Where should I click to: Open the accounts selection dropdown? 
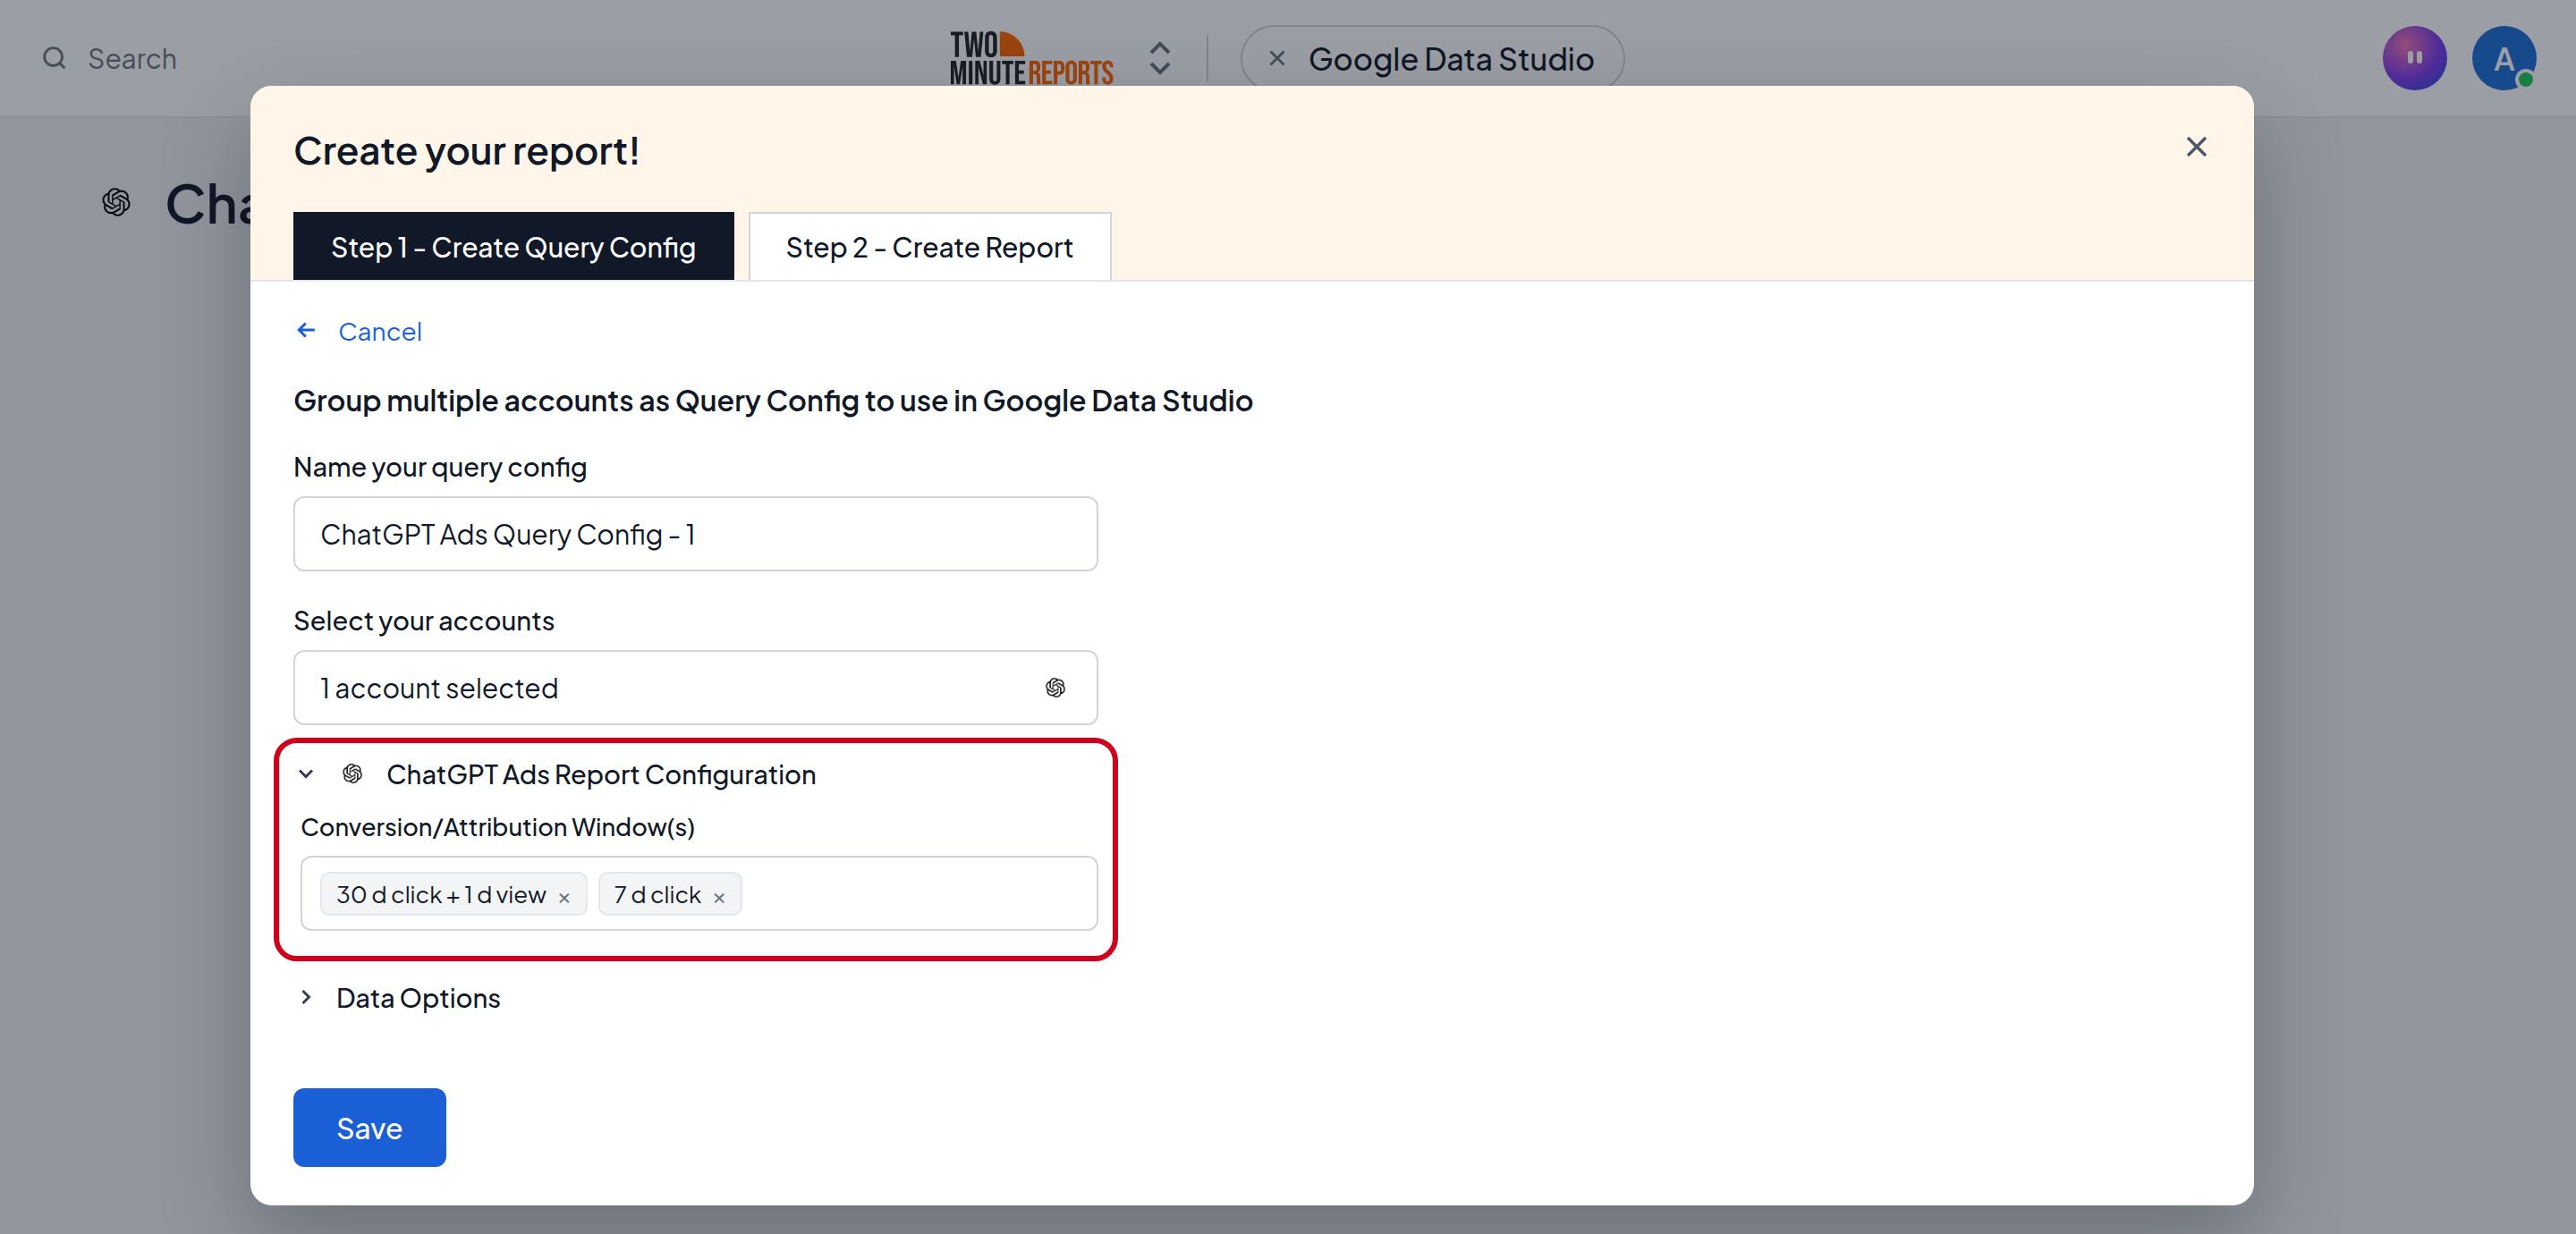pyautogui.click(x=695, y=688)
